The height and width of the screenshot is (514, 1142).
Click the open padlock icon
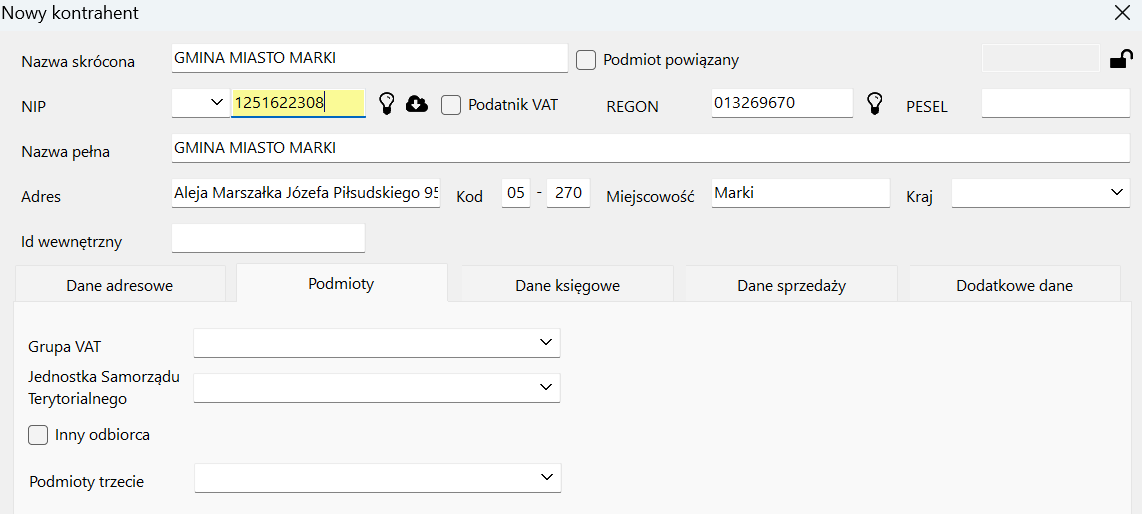point(1121,60)
